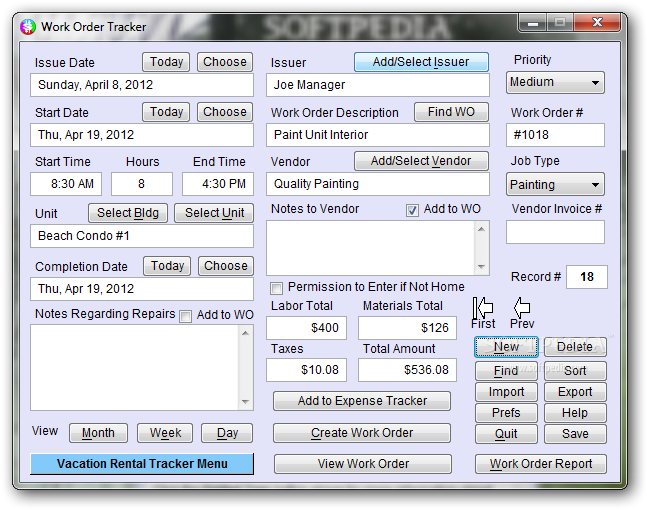Image resolution: width=648 pixels, height=510 pixels.
Task: Open Prefs
Action: click(506, 413)
